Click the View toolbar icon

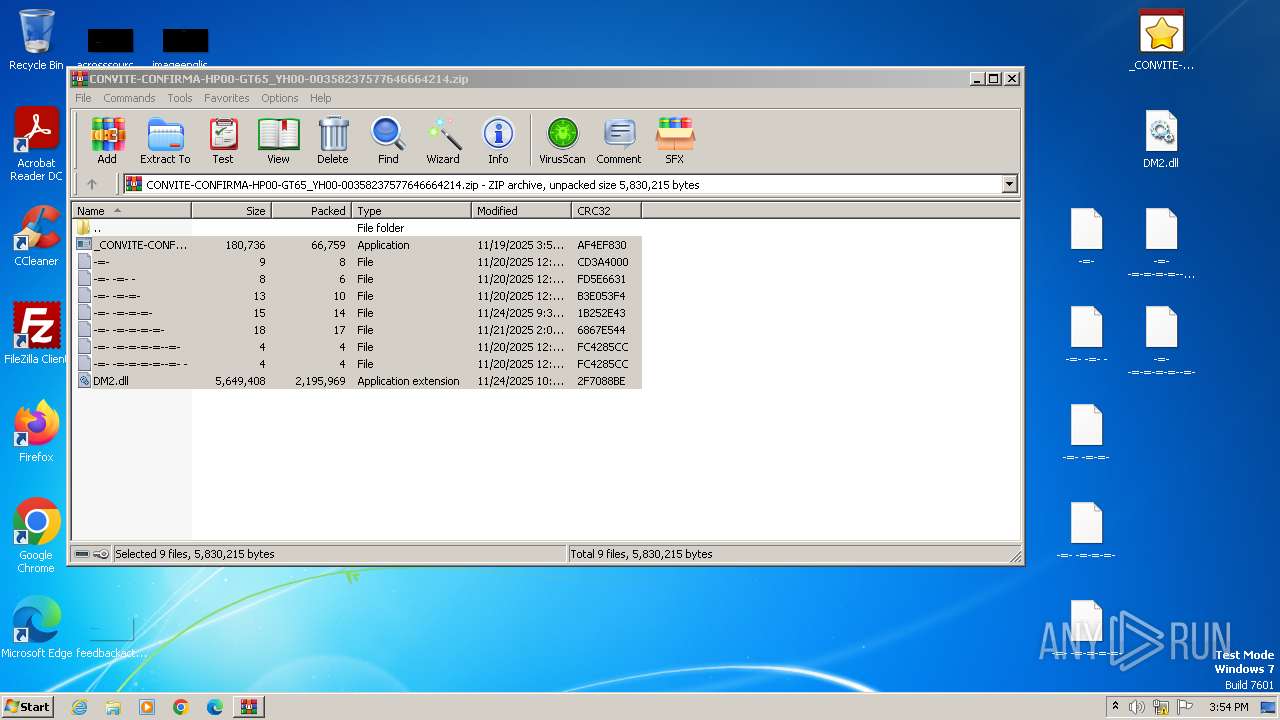tap(278, 140)
